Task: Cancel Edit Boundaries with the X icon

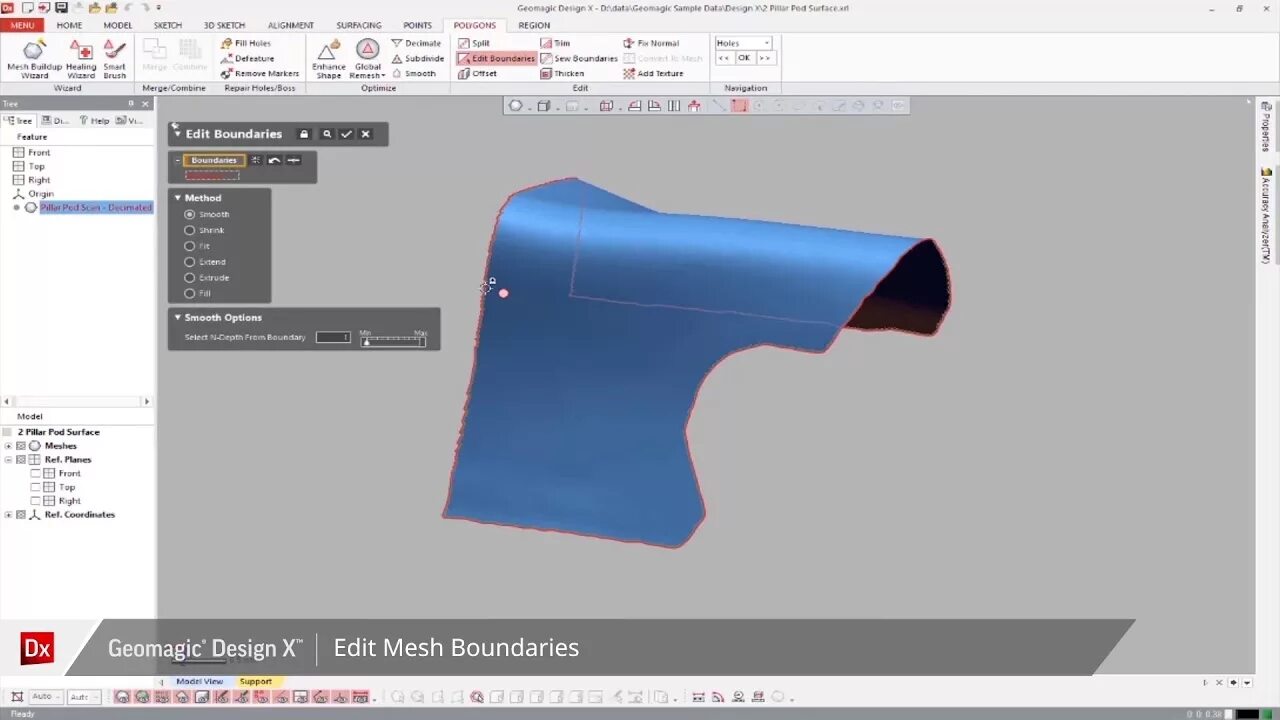Action: click(x=365, y=134)
